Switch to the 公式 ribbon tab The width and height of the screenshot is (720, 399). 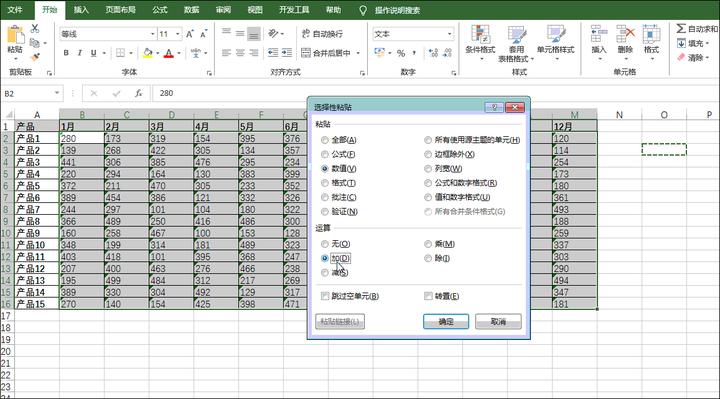(x=160, y=10)
